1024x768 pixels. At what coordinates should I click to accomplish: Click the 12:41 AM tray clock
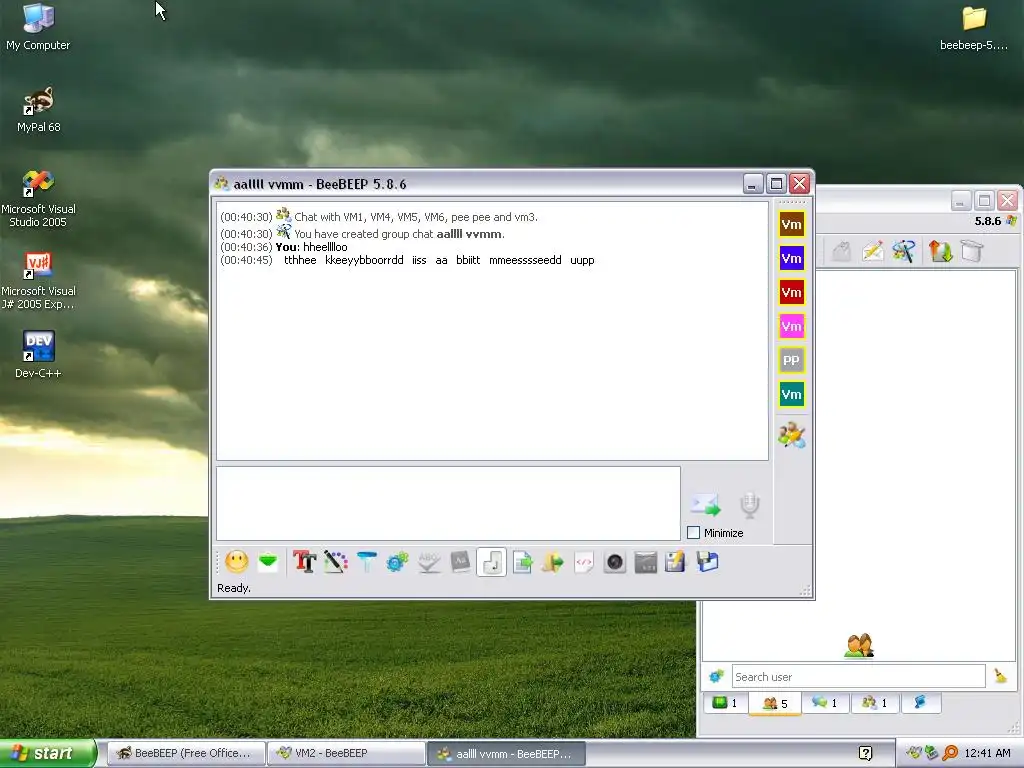pos(987,754)
